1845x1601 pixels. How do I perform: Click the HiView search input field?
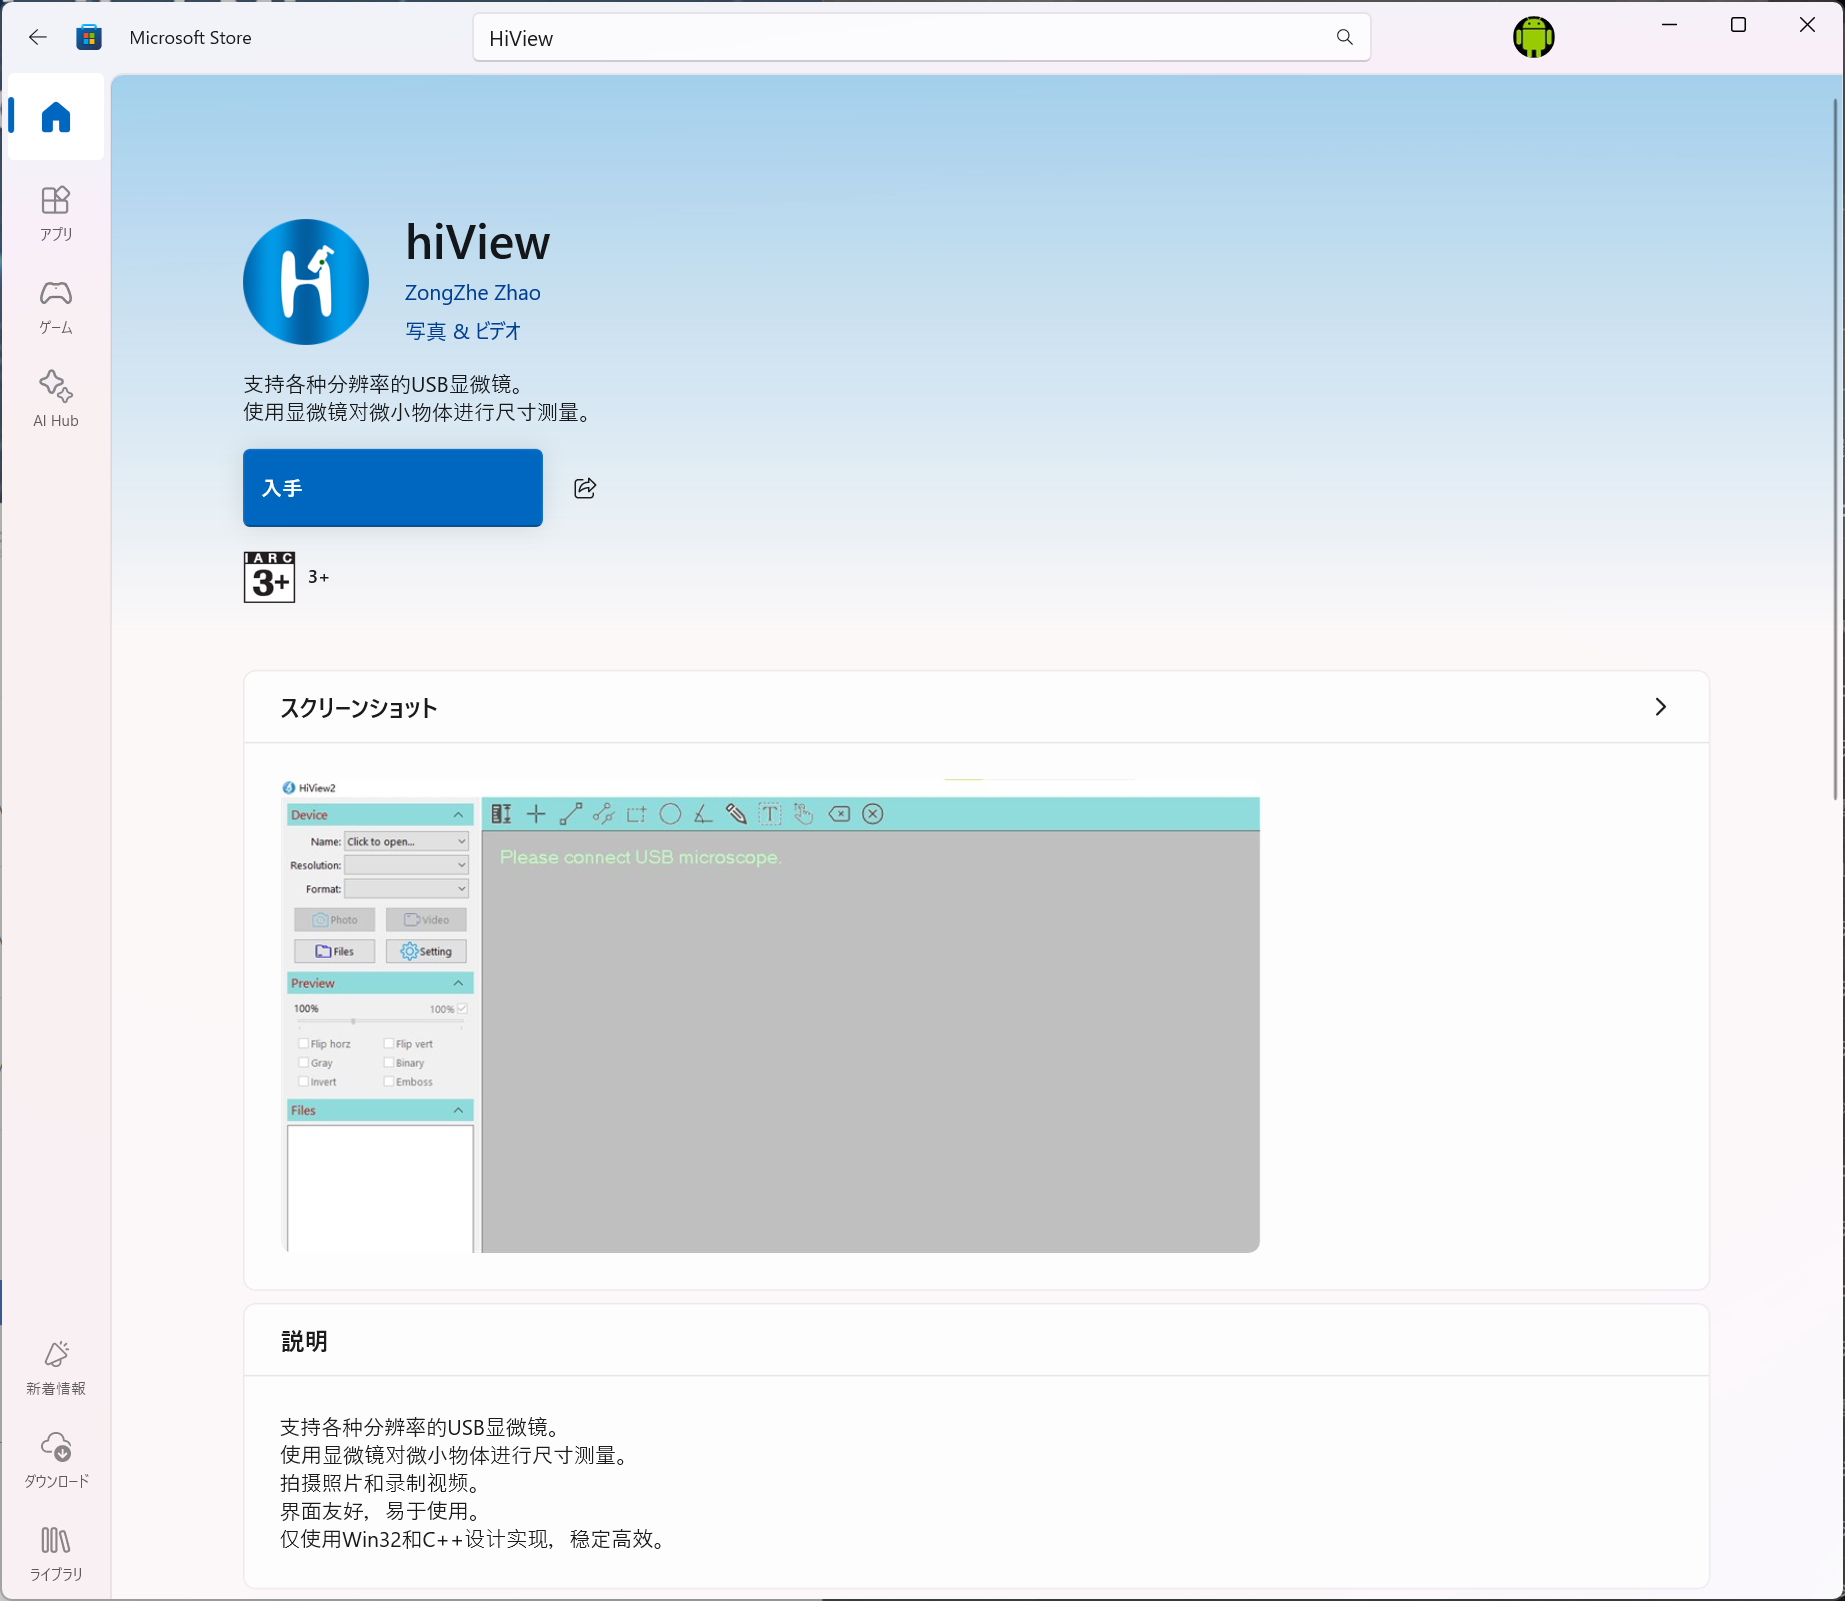pos(900,38)
